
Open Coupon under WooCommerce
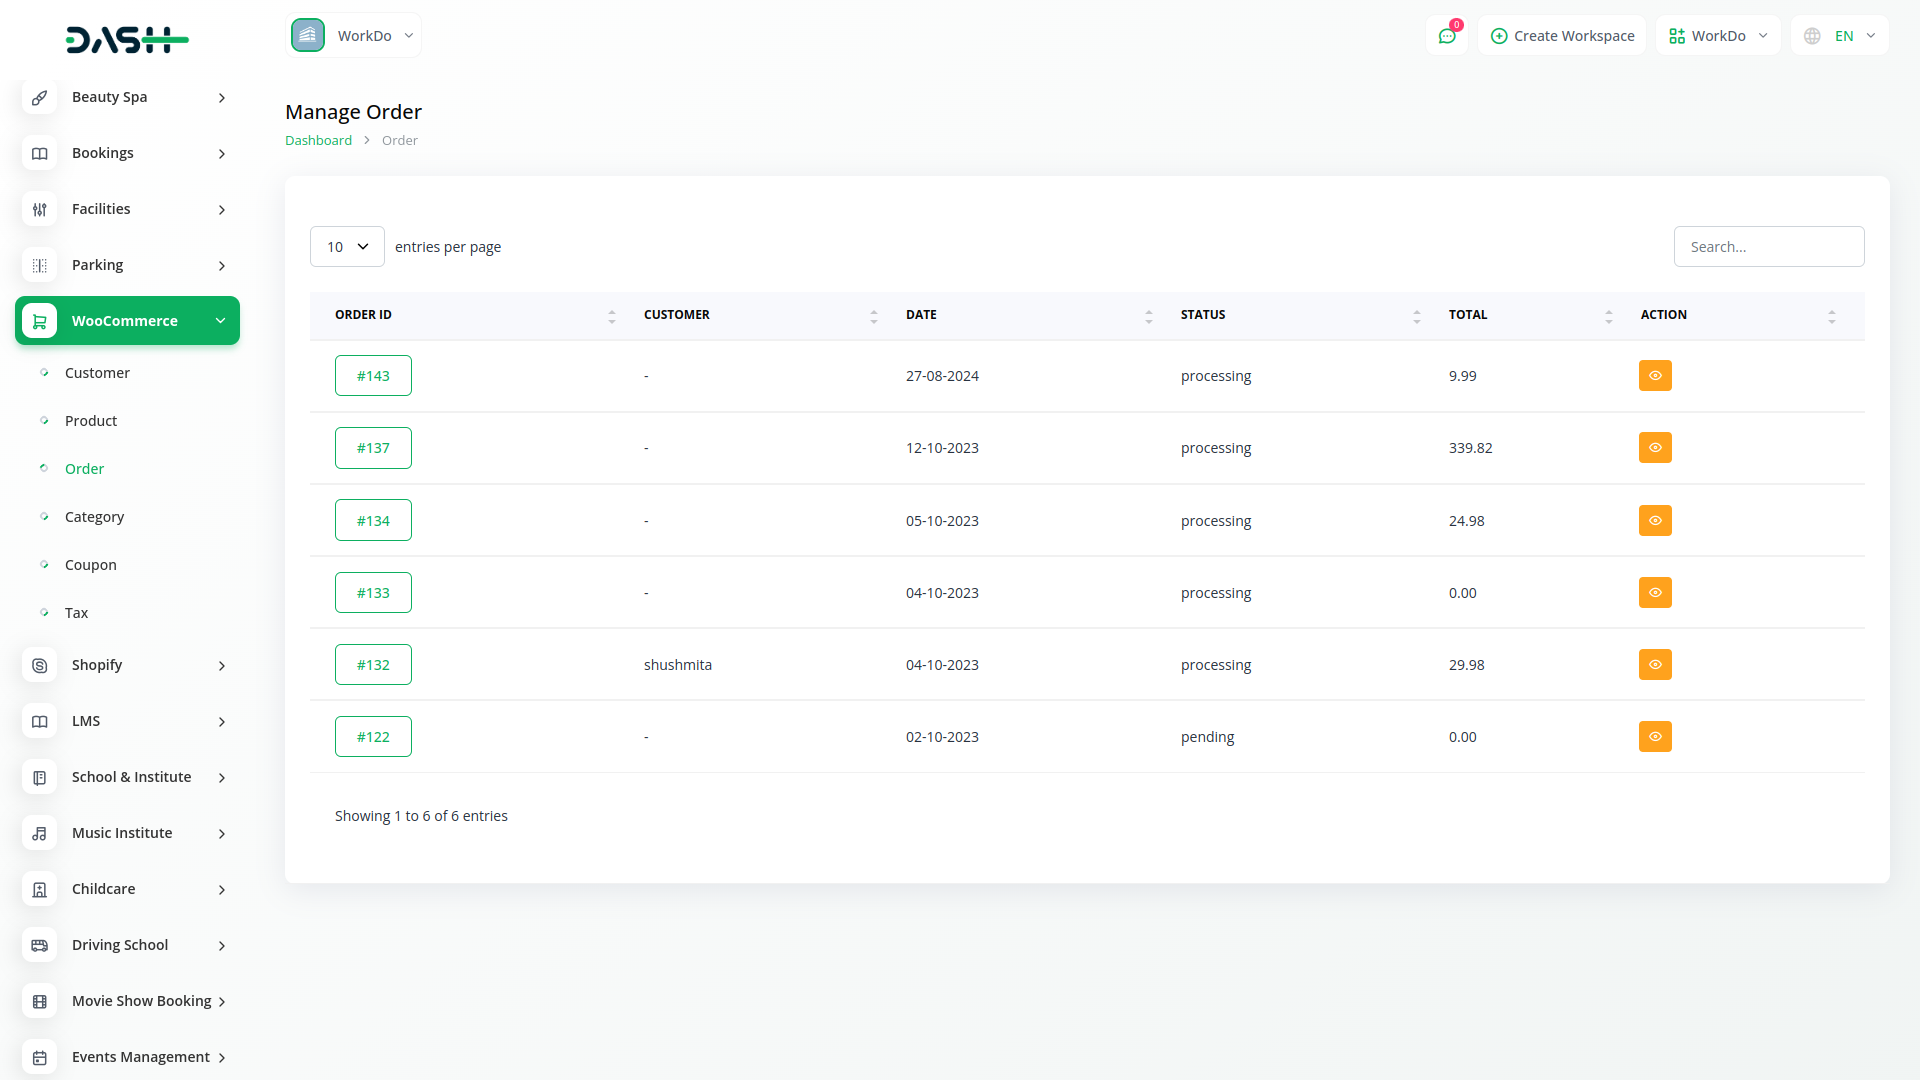(x=91, y=565)
